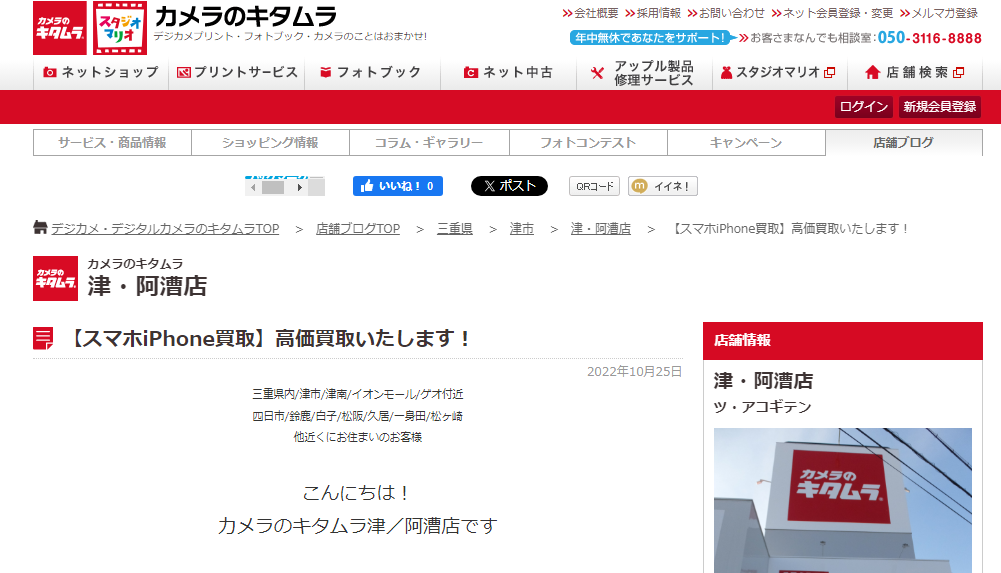Screen dimensions: 1001x573
Task: Click the Studio Mario logo in header
Action: click(120, 28)
